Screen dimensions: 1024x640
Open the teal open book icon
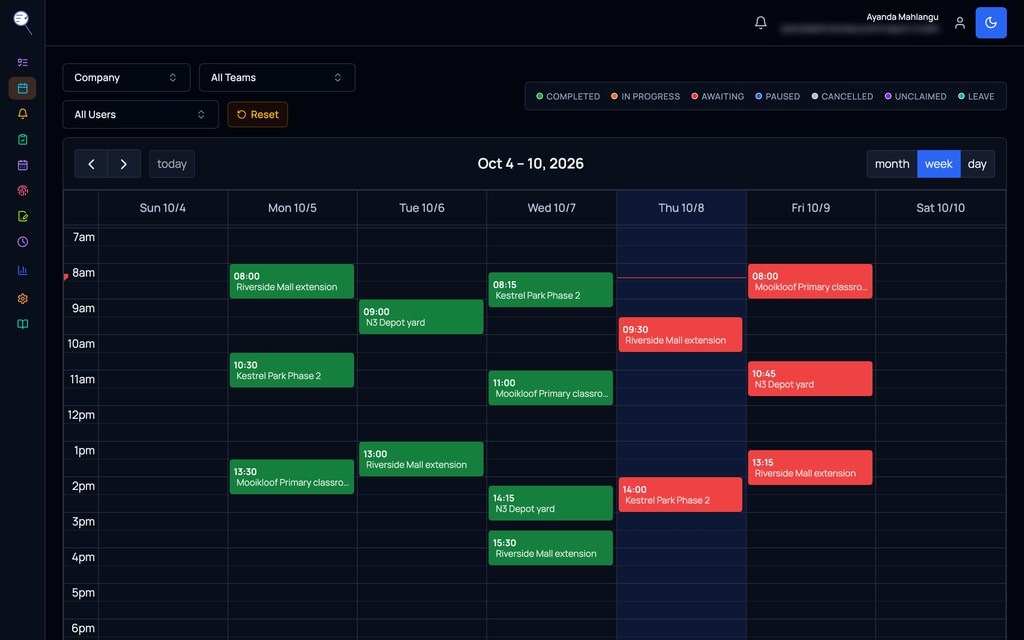tap(23, 324)
